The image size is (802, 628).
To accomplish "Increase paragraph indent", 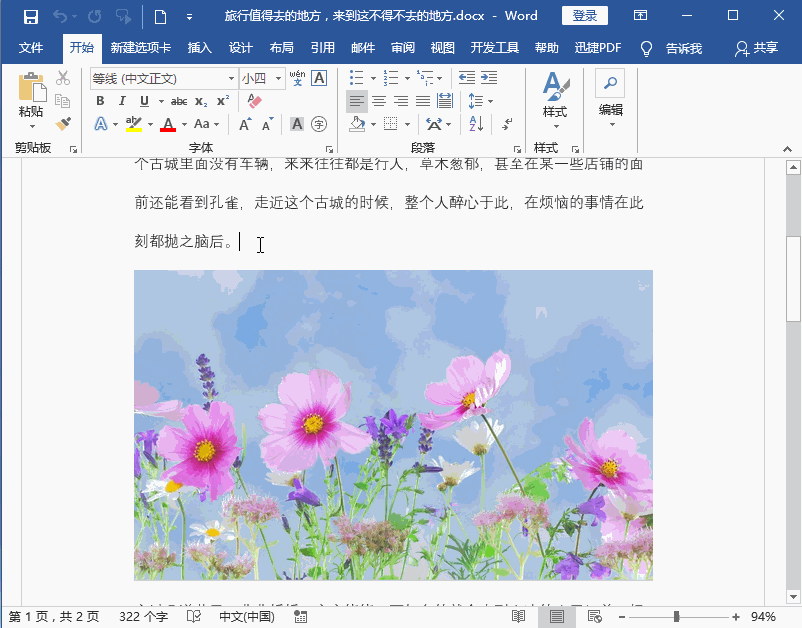I will pyautogui.click(x=489, y=78).
